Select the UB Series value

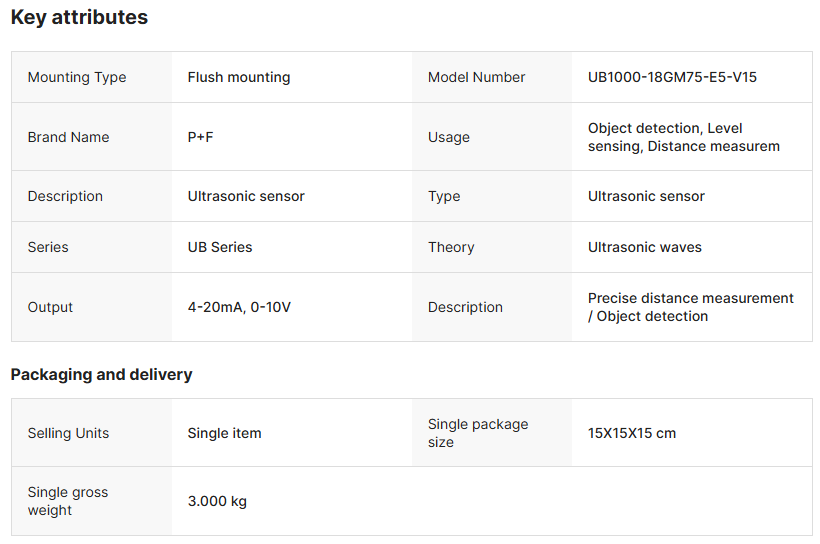(x=220, y=247)
